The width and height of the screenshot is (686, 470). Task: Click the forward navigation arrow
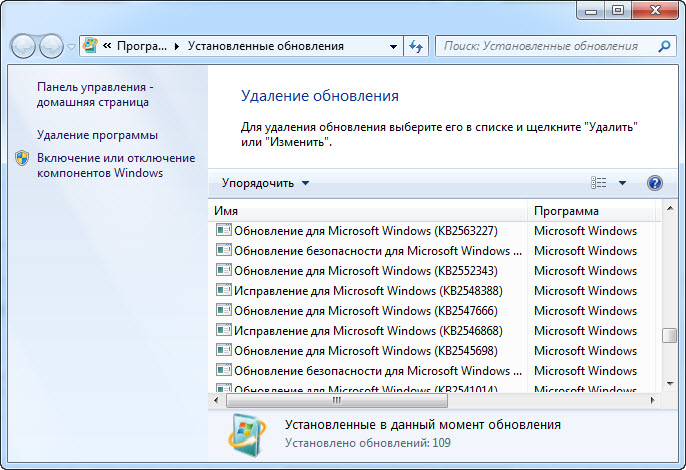pyautogui.click(x=50, y=46)
